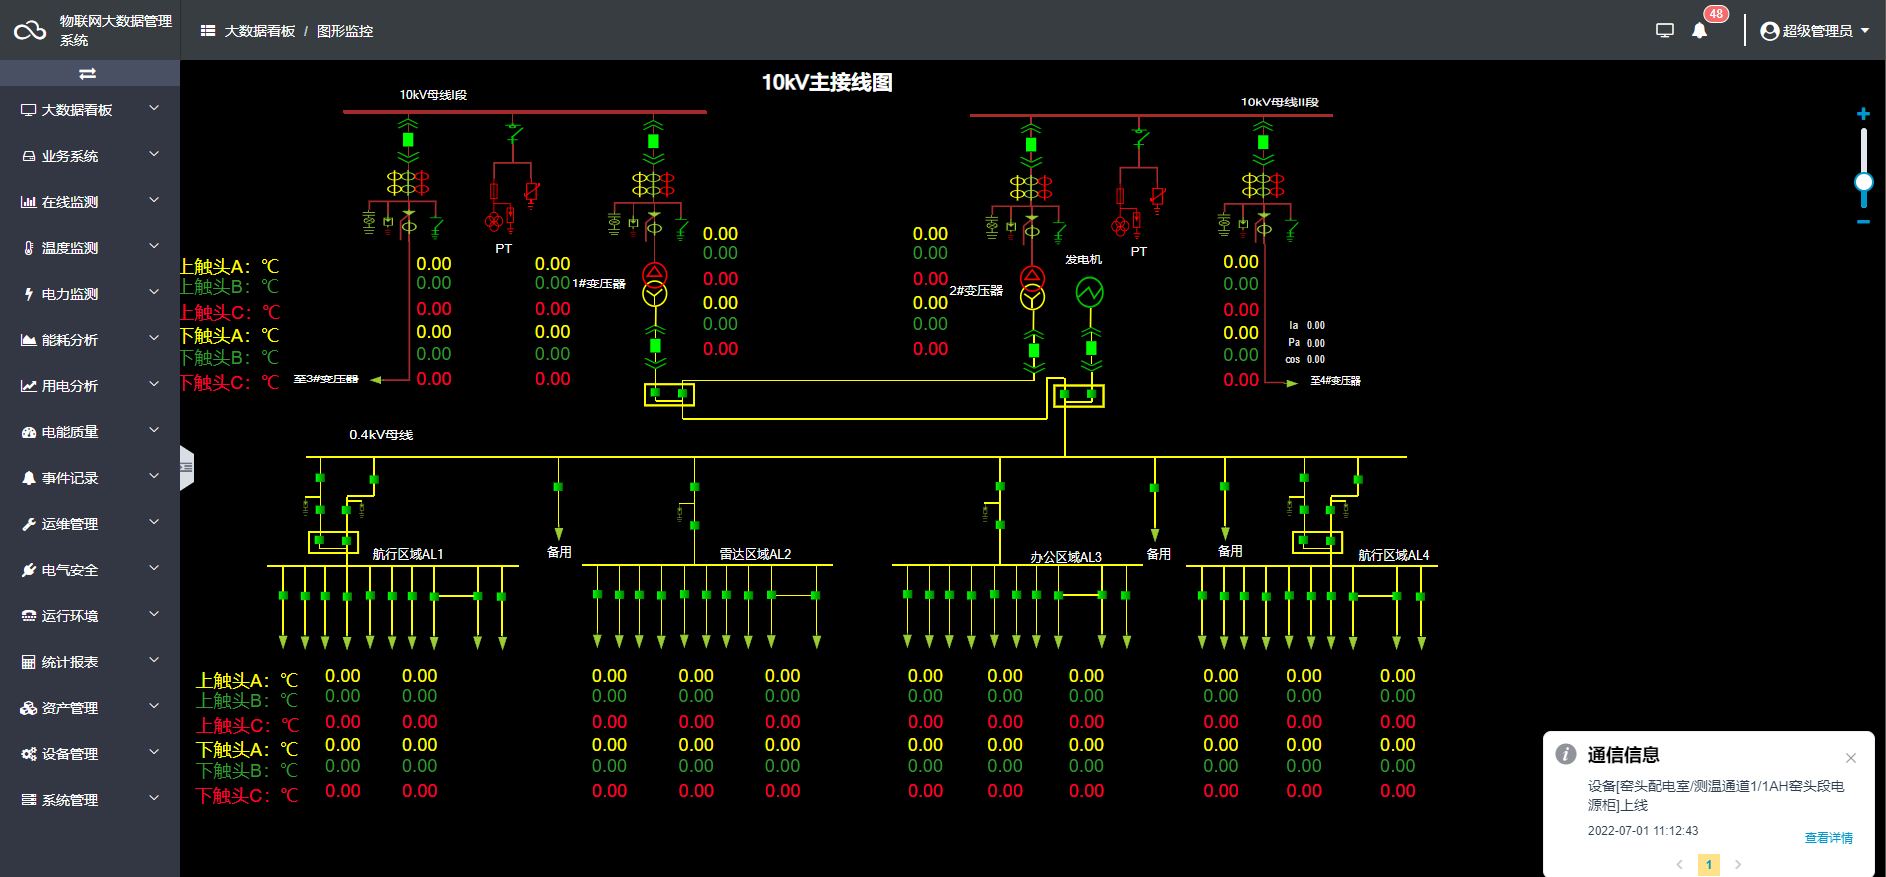1886x877 pixels.
Task: Click the 大数据看板 breadcrumb link
Action: click(x=260, y=31)
